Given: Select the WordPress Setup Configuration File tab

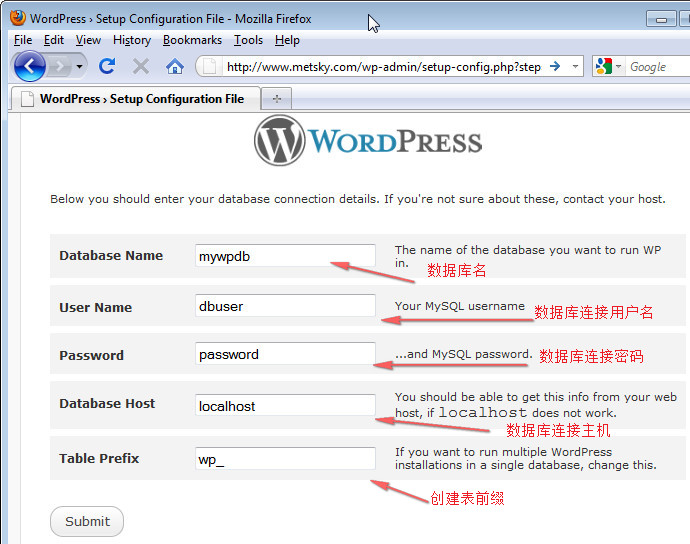Looking at the screenshot, I should click(x=135, y=99).
